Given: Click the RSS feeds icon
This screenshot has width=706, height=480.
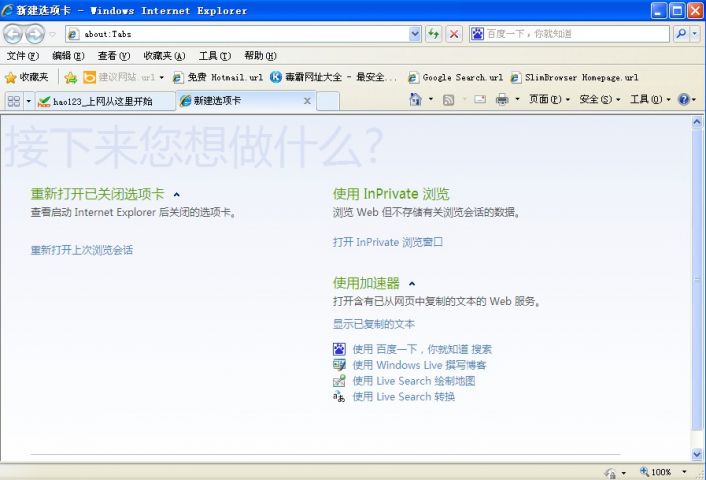Looking at the screenshot, I should coord(448,100).
